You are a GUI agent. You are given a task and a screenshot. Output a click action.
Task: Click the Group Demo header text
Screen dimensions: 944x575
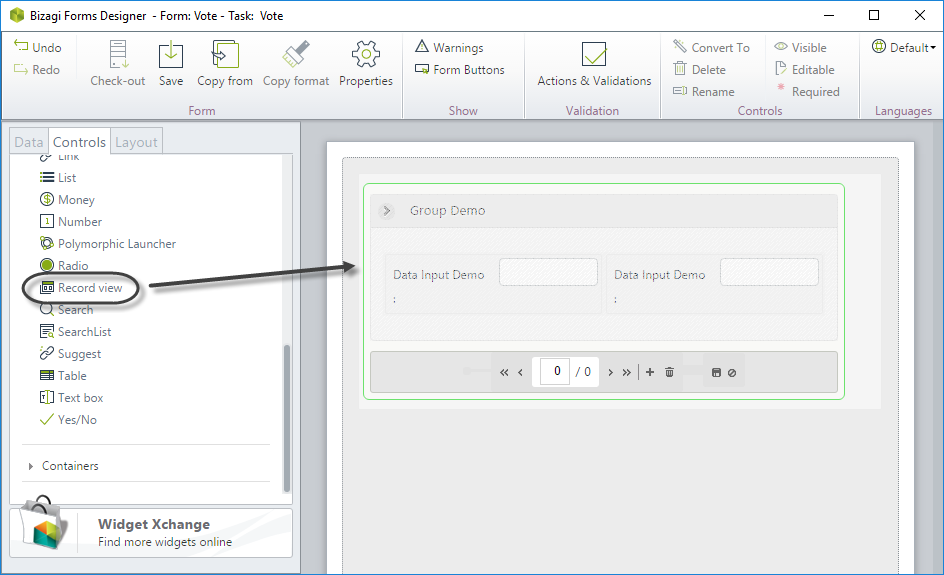click(447, 211)
